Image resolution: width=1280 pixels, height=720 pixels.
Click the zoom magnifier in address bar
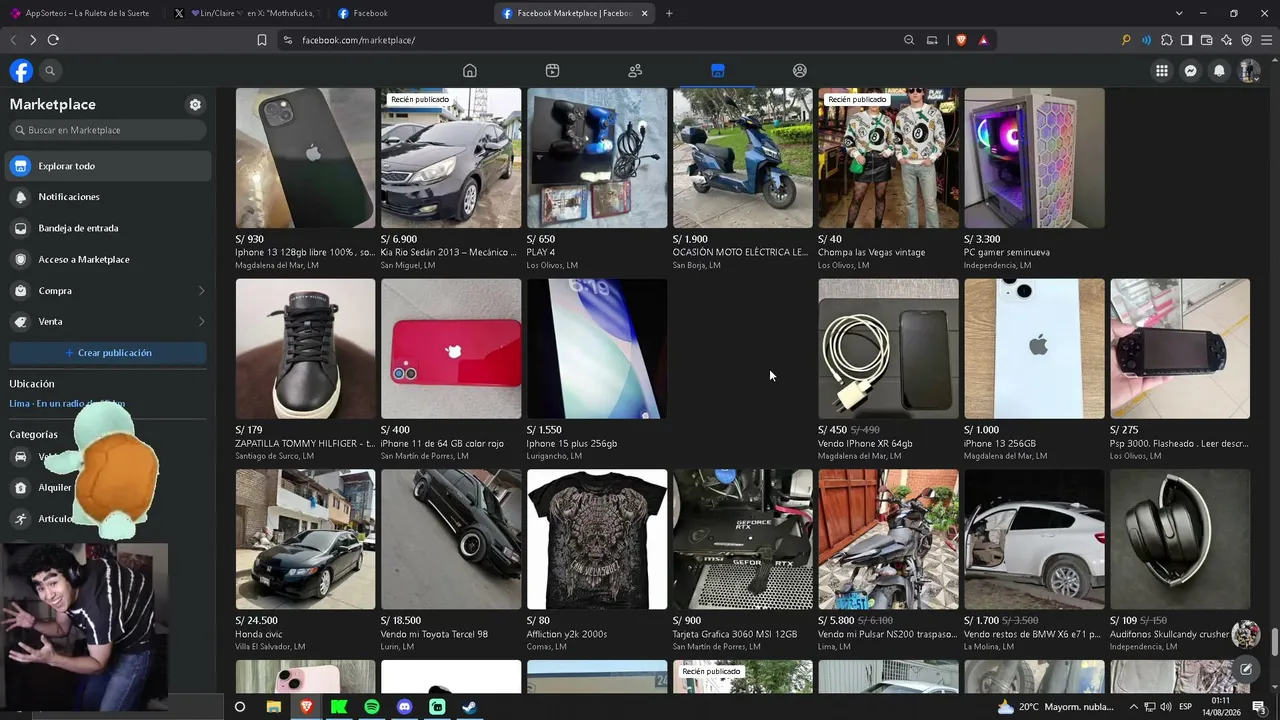tap(909, 40)
